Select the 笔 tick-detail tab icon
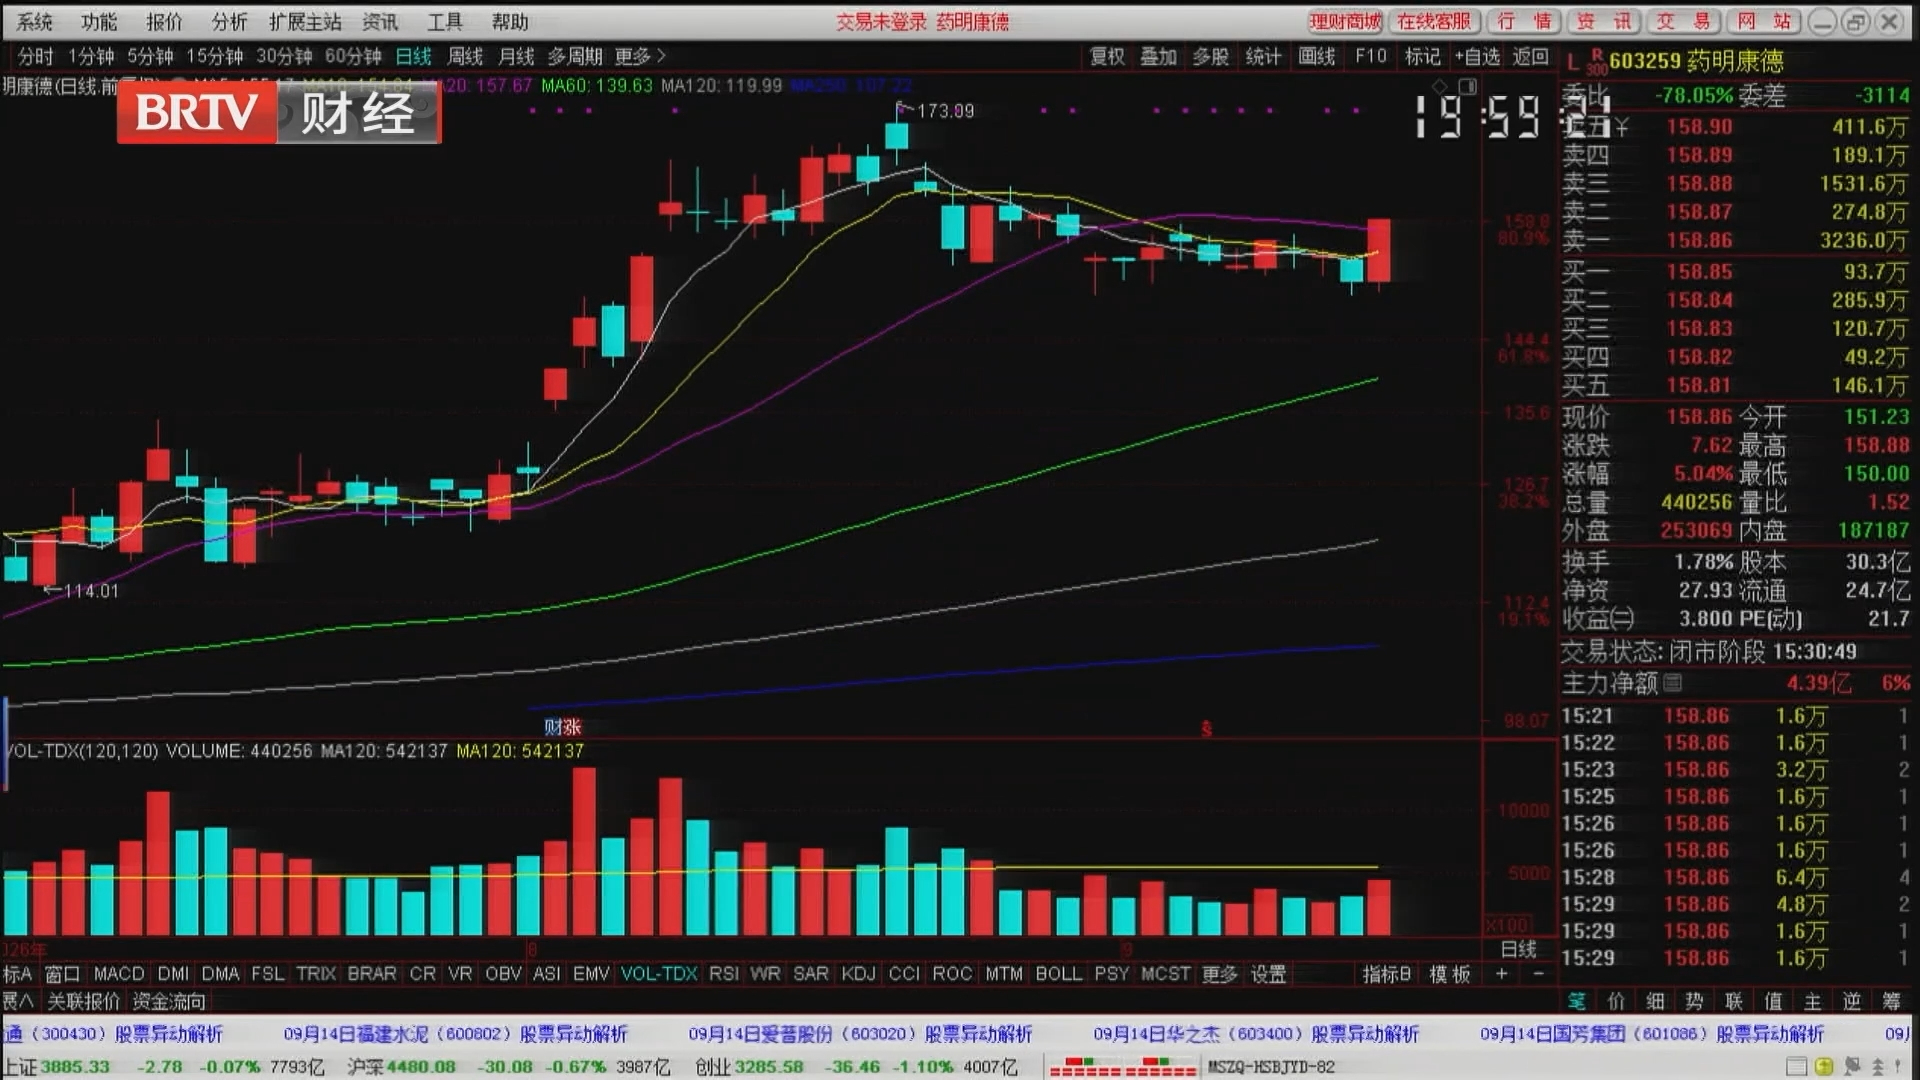 (1577, 1001)
